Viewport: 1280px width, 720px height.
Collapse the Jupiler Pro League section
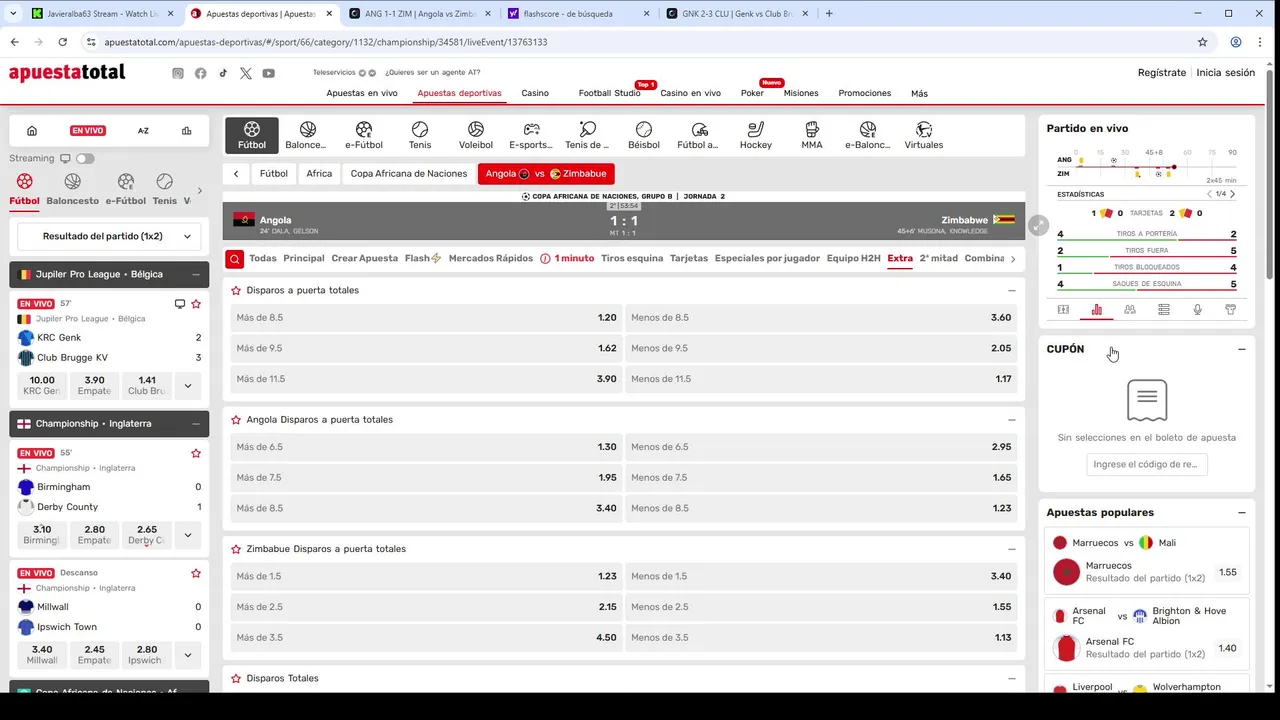[x=196, y=274]
